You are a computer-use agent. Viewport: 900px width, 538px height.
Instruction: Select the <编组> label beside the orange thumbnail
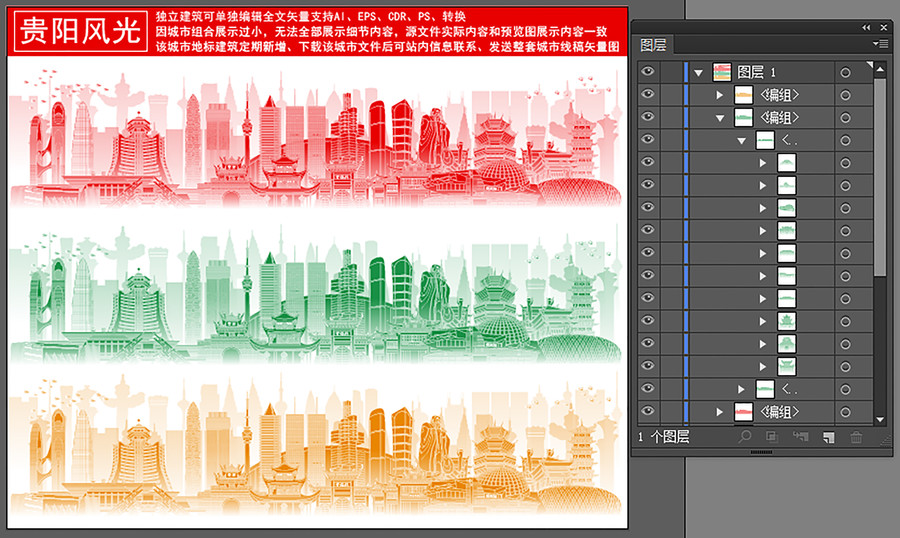pos(779,95)
